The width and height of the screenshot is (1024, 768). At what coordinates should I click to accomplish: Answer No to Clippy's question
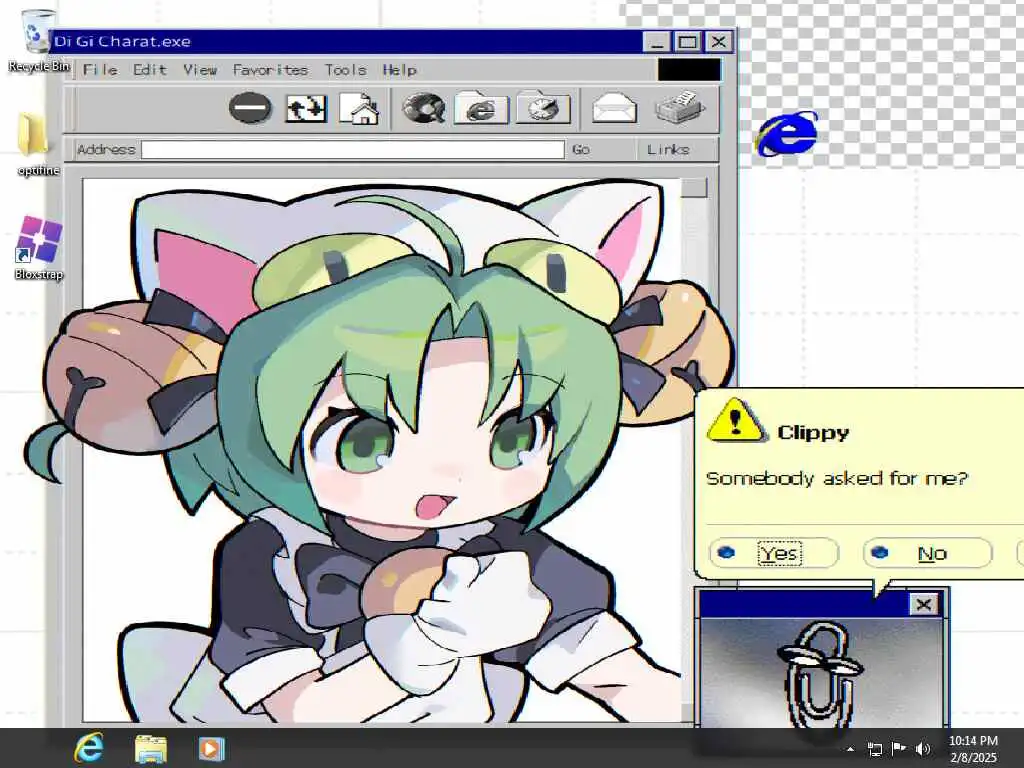click(x=928, y=553)
